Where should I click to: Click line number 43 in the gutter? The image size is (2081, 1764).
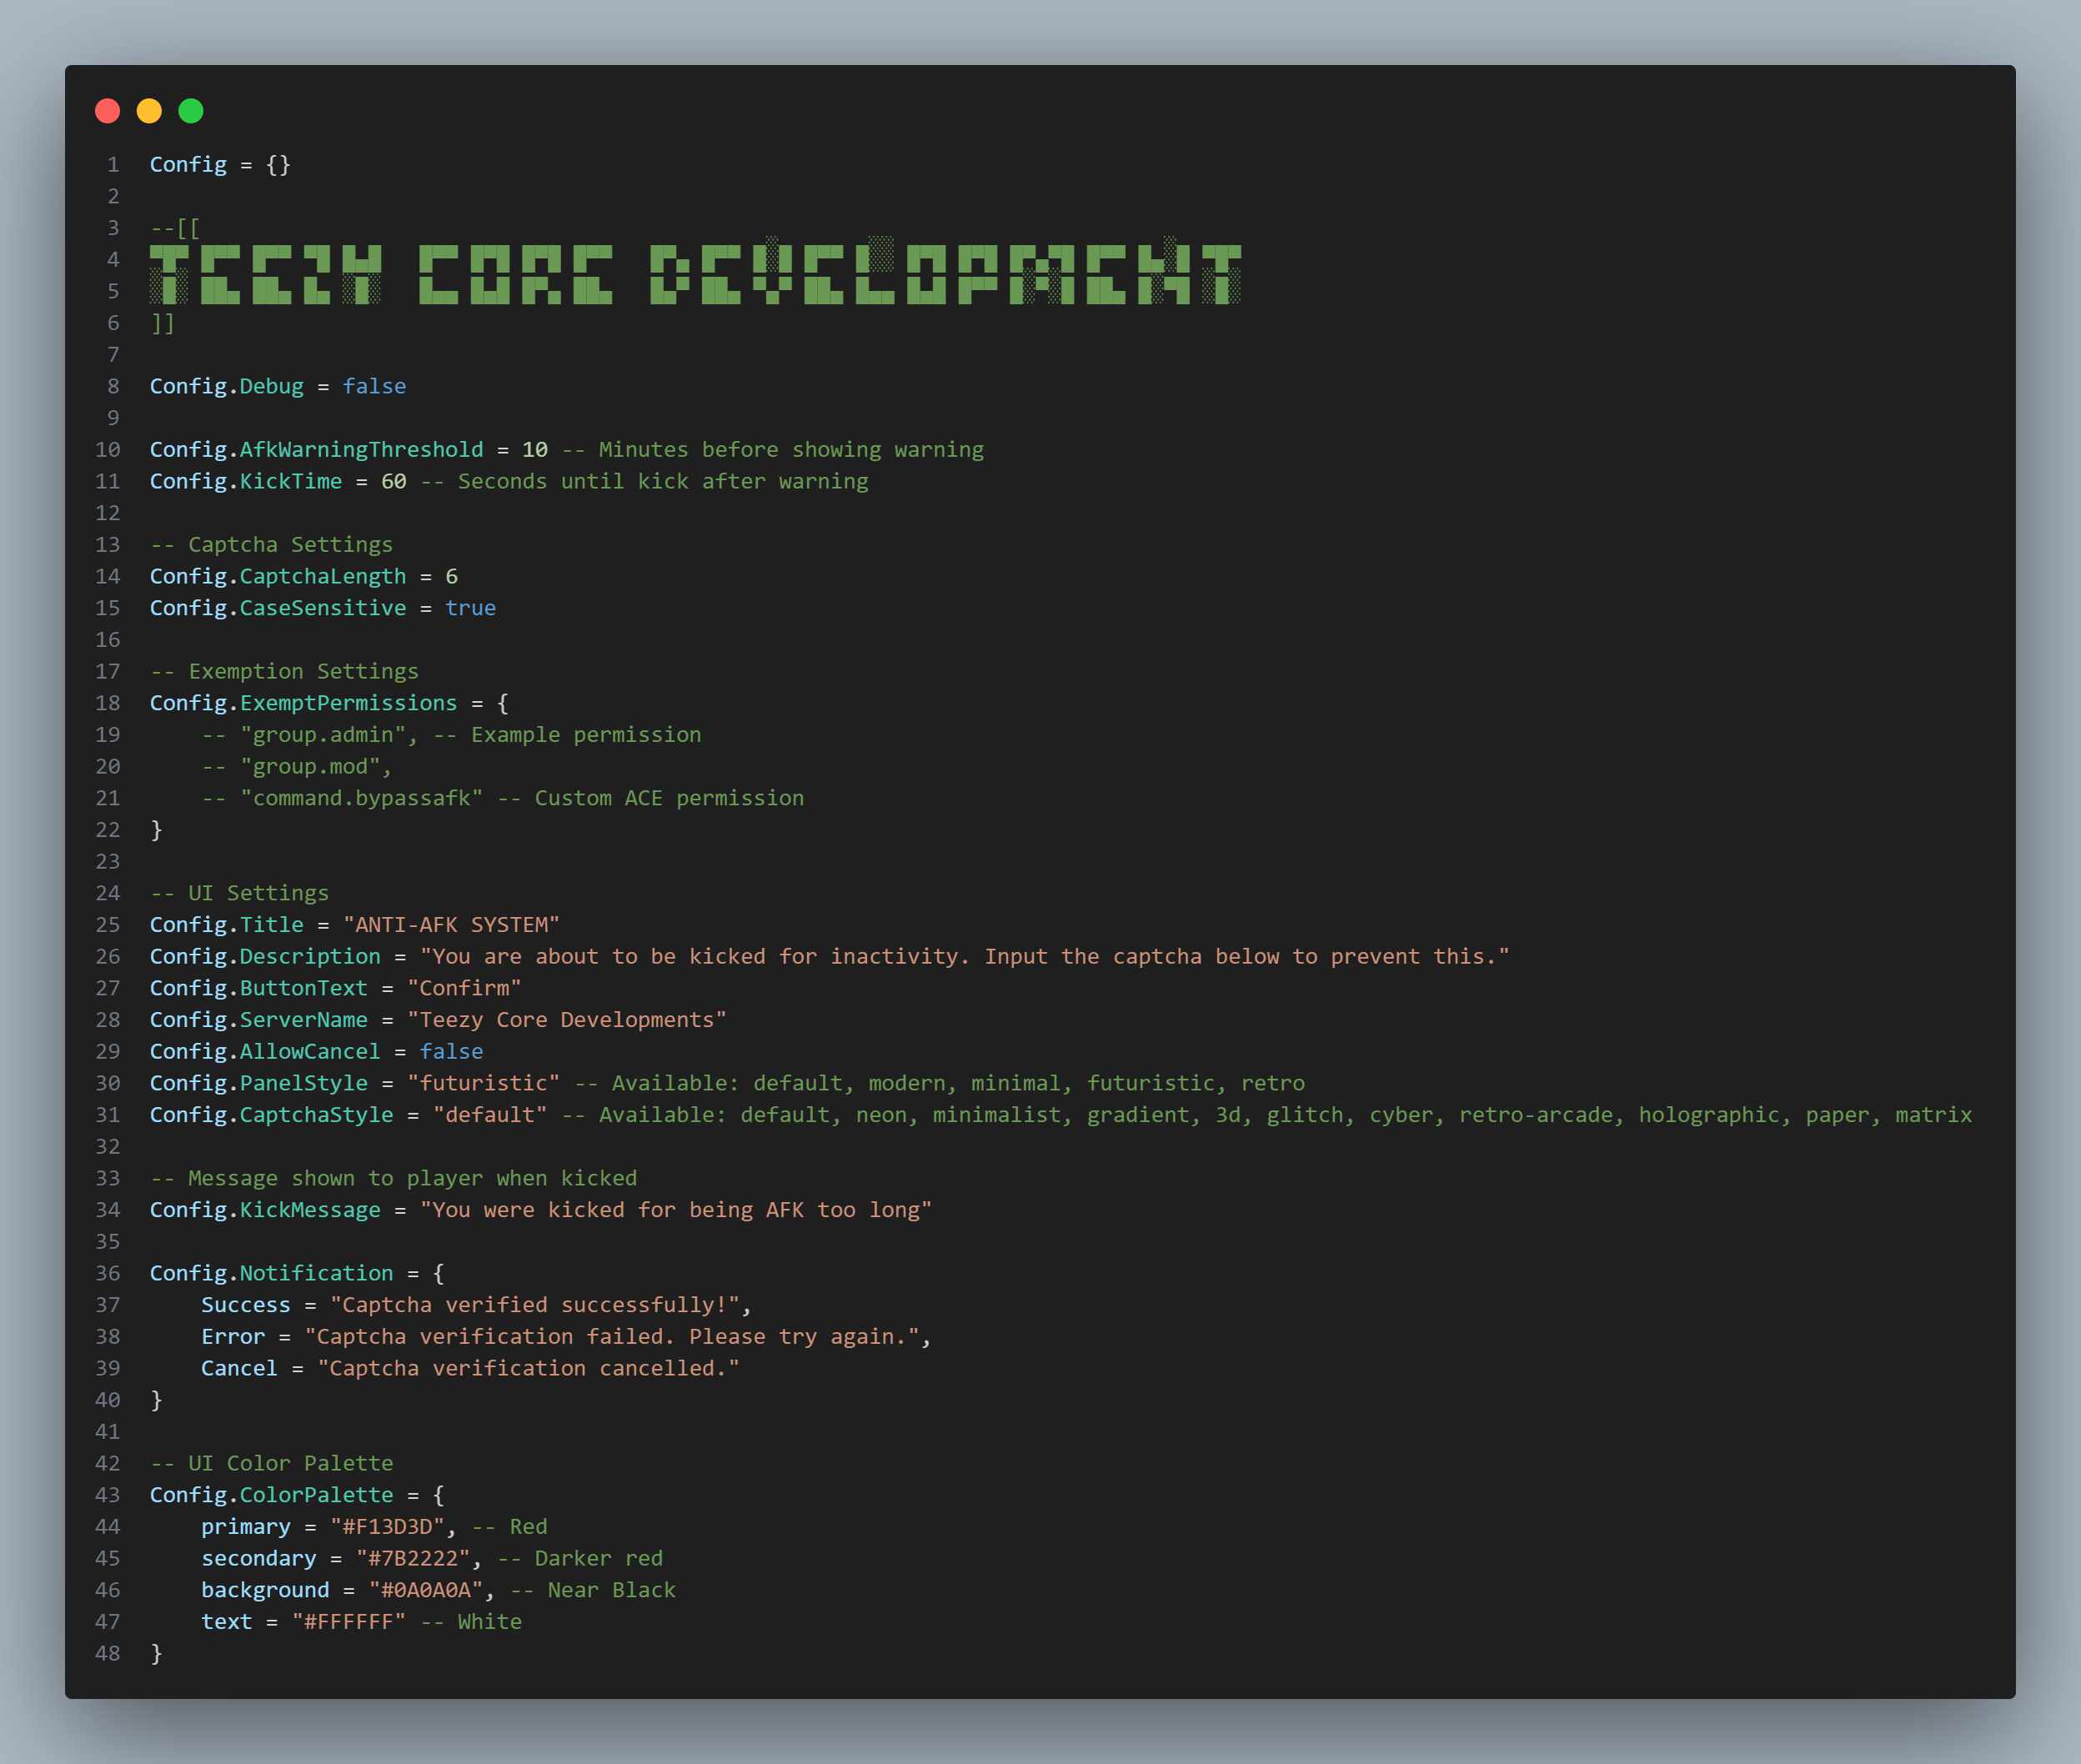coord(108,1495)
